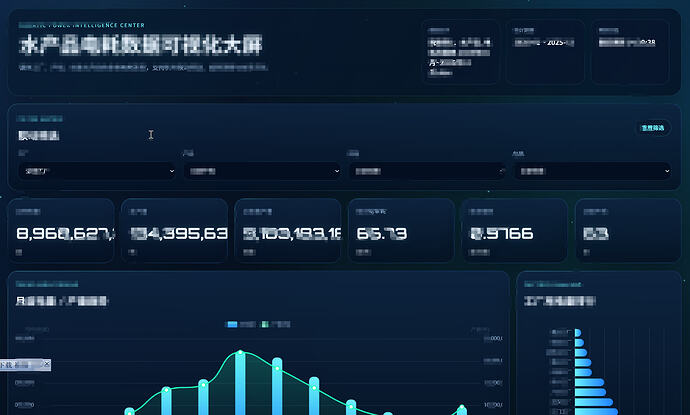The image size is (690, 415).
Task: Toggle the blue bar series legend item
Action: click(x=241, y=324)
